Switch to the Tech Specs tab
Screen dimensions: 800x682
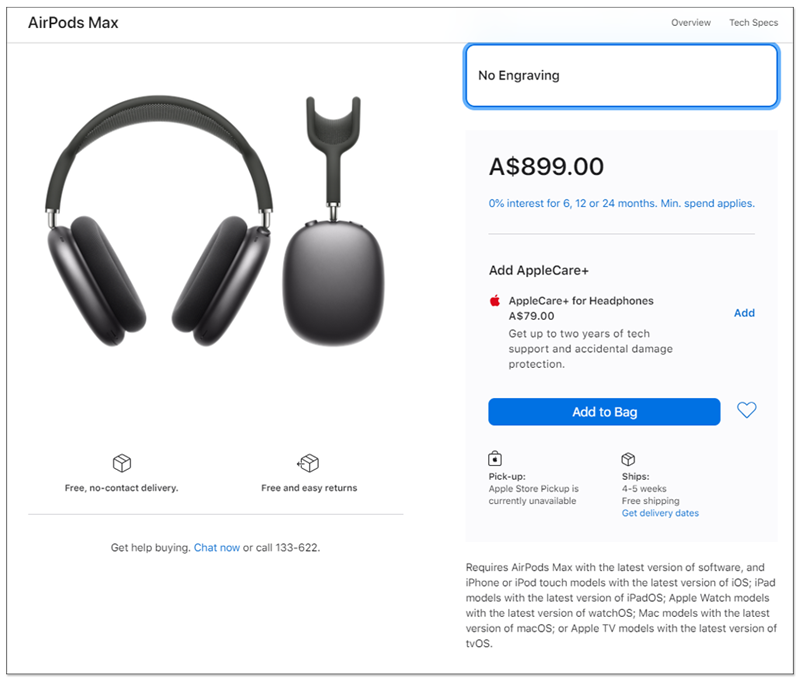coord(753,22)
